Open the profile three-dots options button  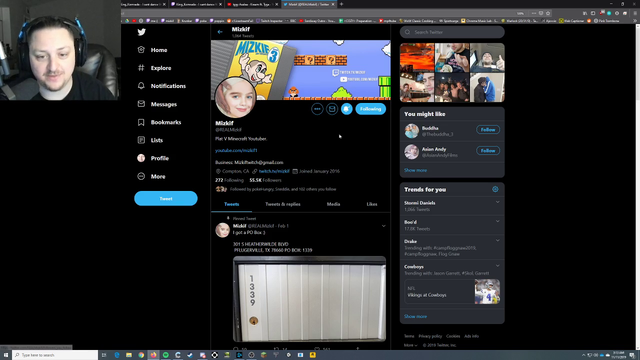317,109
